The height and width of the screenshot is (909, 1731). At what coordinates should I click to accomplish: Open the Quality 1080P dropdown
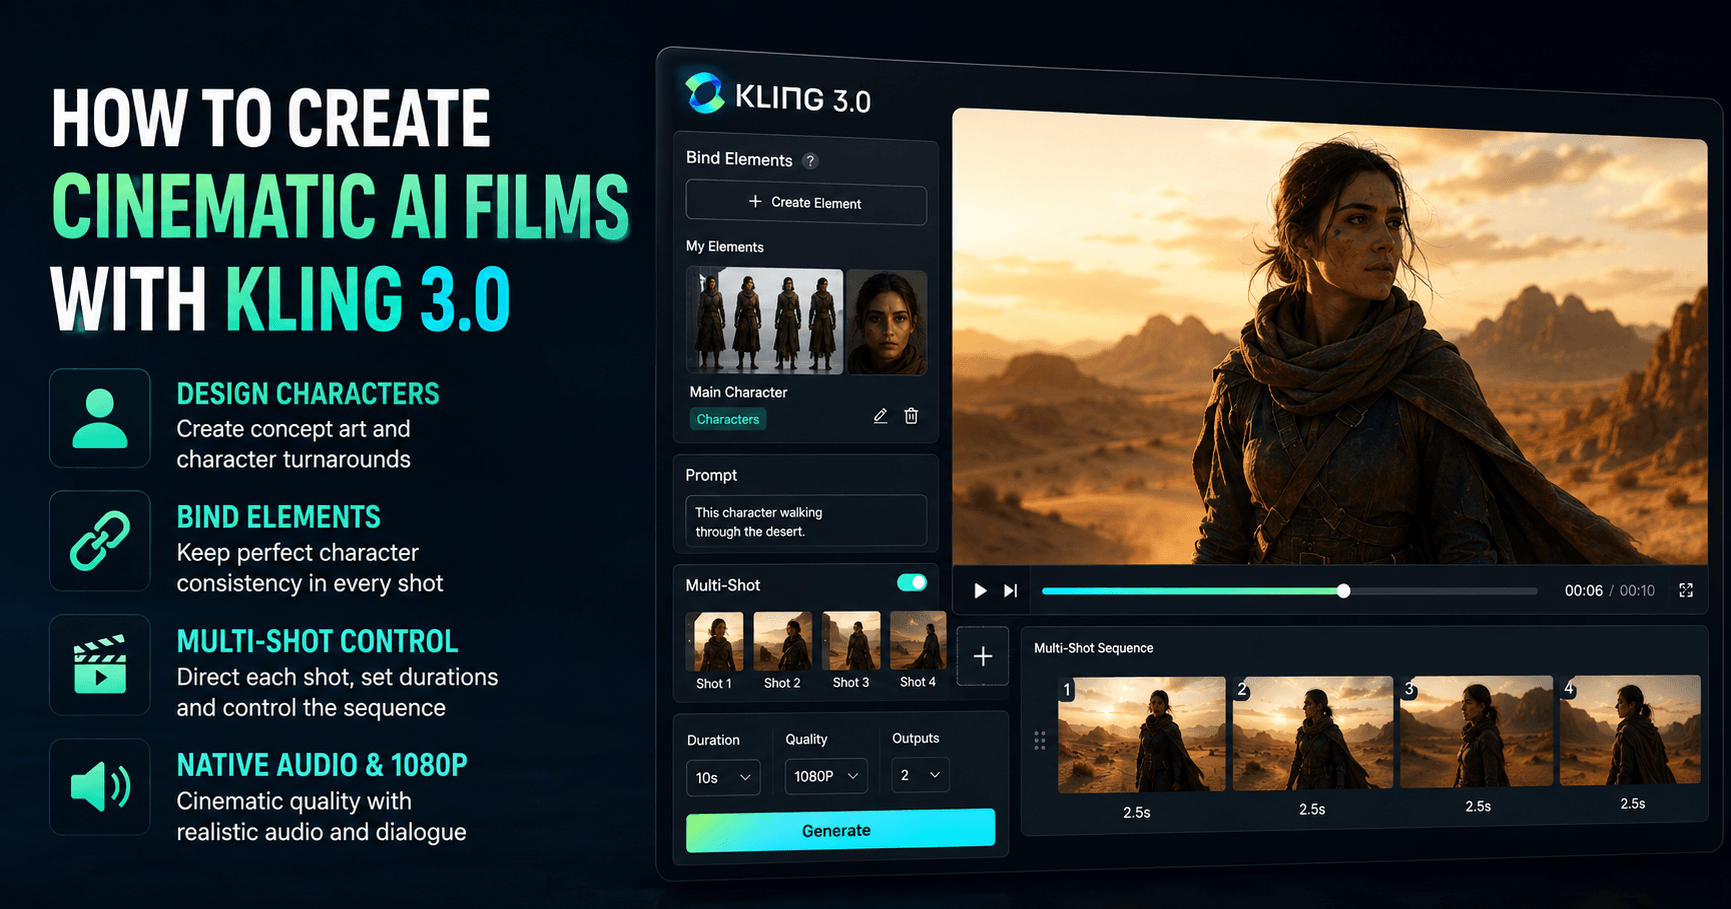click(826, 776)
